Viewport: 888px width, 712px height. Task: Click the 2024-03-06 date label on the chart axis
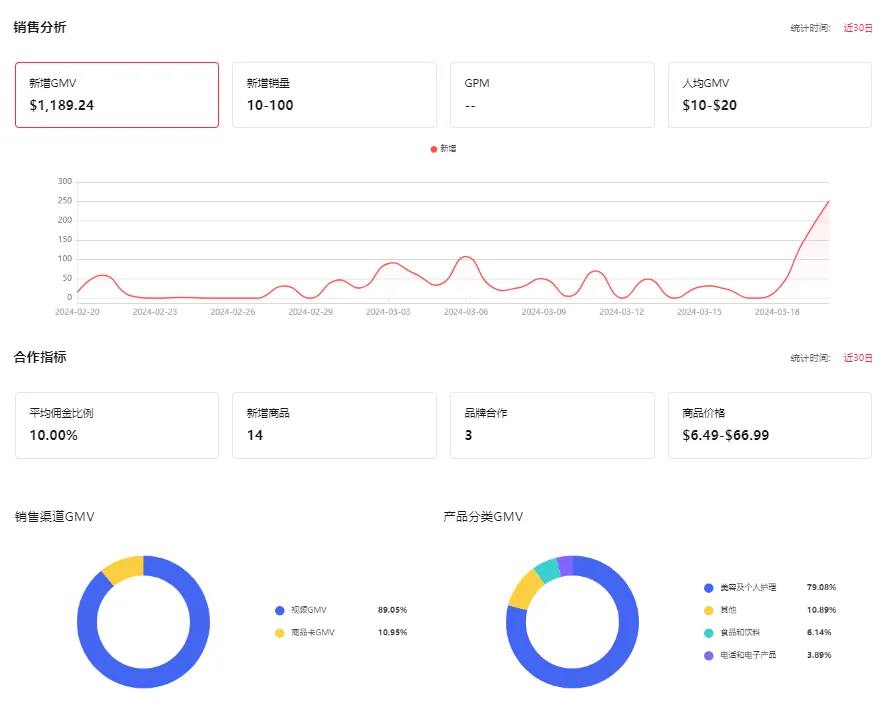pos(466,312)
